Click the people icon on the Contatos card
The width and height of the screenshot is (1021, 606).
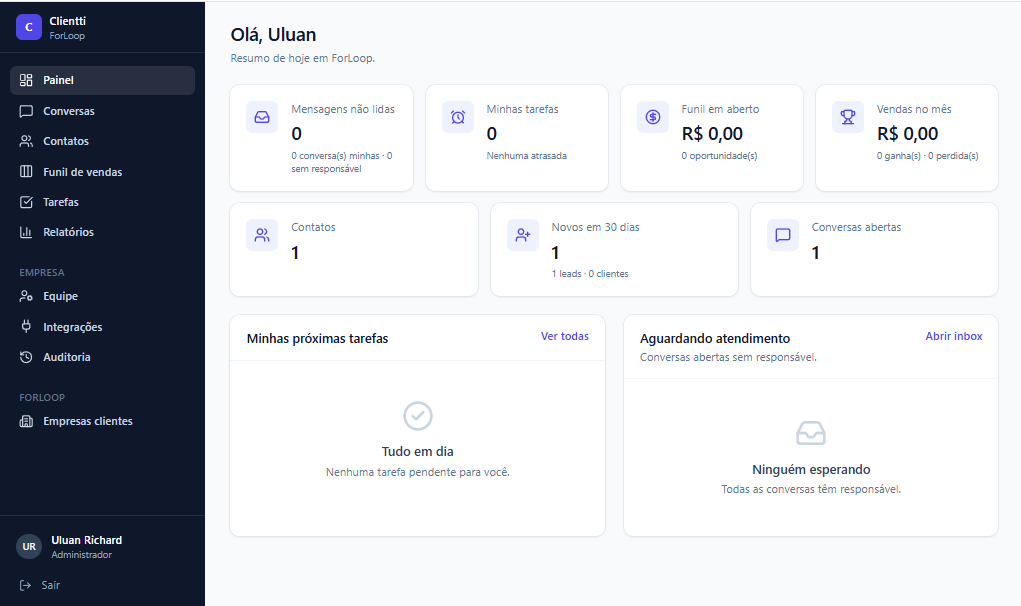262,235
